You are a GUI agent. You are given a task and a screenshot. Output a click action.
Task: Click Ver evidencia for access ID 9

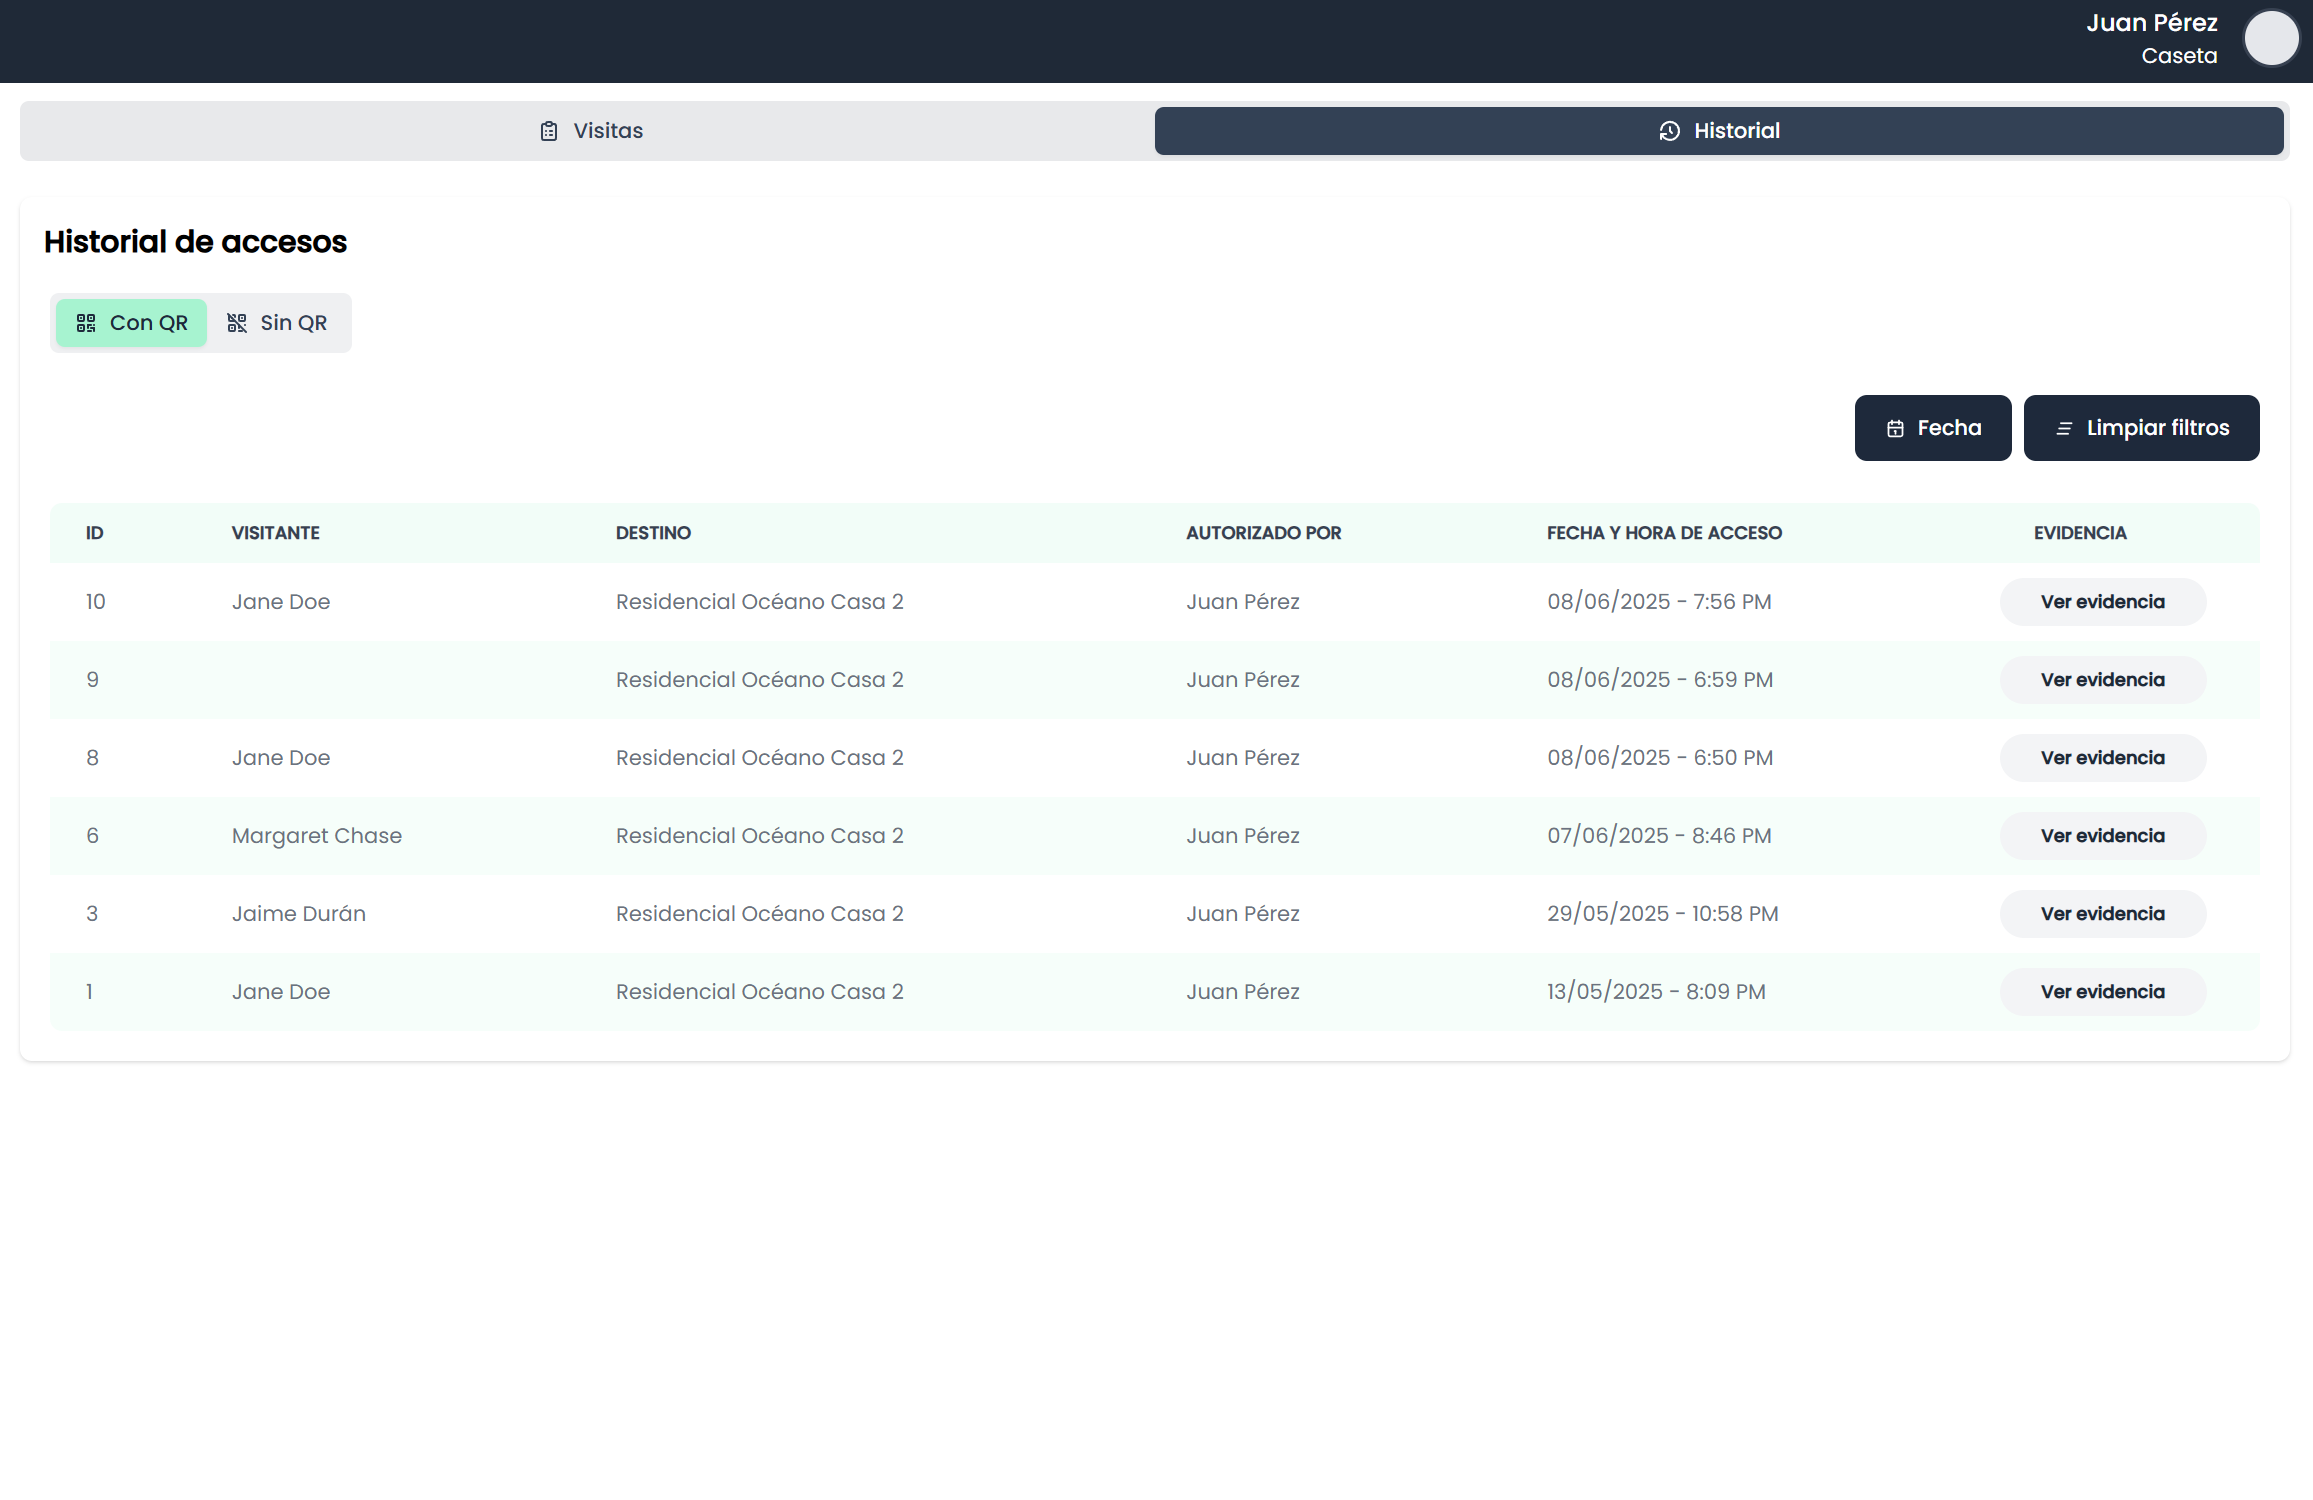[x=2102, y=680]
